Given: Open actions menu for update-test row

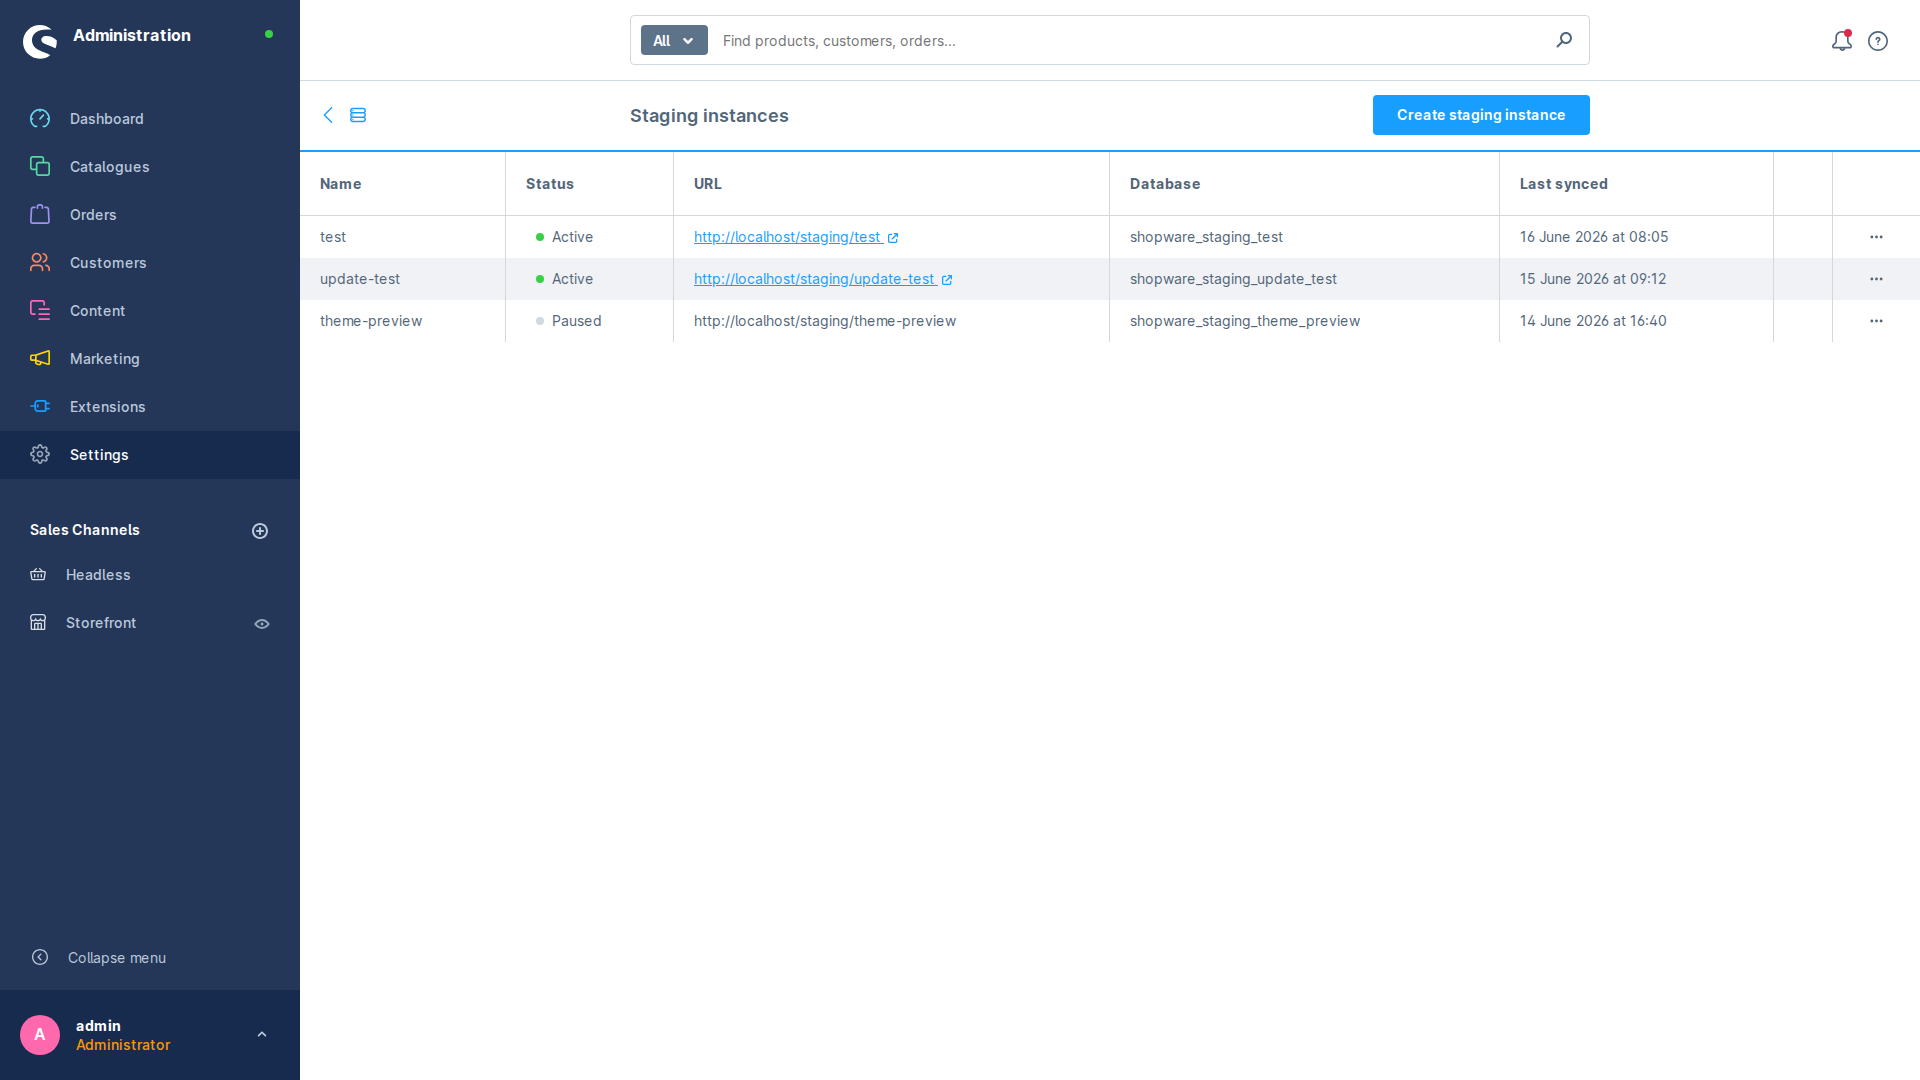Looking at the screenshot, I should pos(1876,279).
